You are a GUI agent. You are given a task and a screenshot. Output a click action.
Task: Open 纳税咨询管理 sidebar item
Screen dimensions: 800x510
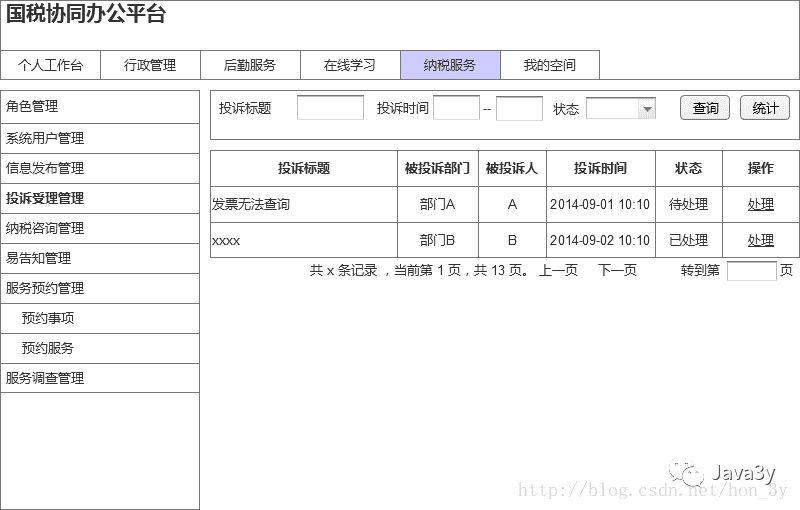[100, 228]
